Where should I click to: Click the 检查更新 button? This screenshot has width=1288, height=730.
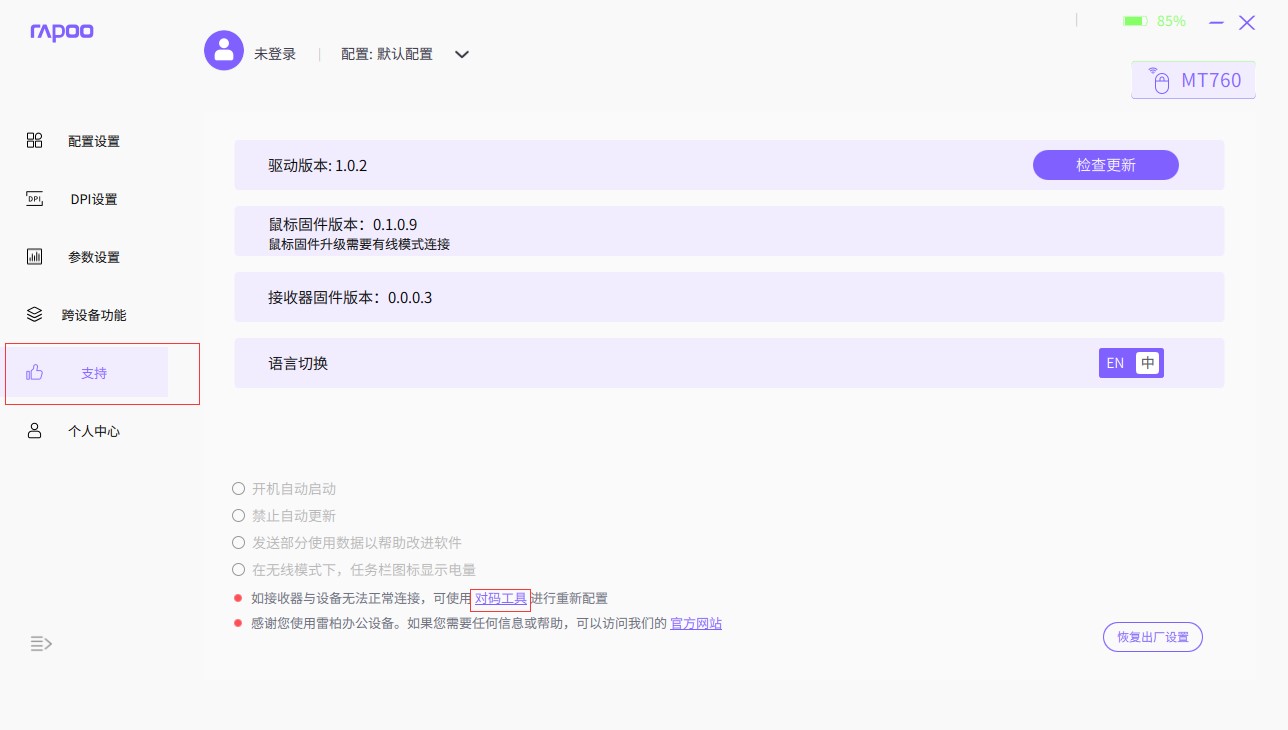click(1105, 165)
